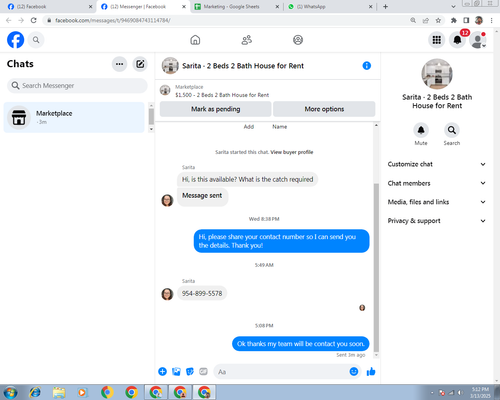This screenshot has width=500, height=400.
Task: Click the conversation information icon
Action: click(x=367, y=66)
